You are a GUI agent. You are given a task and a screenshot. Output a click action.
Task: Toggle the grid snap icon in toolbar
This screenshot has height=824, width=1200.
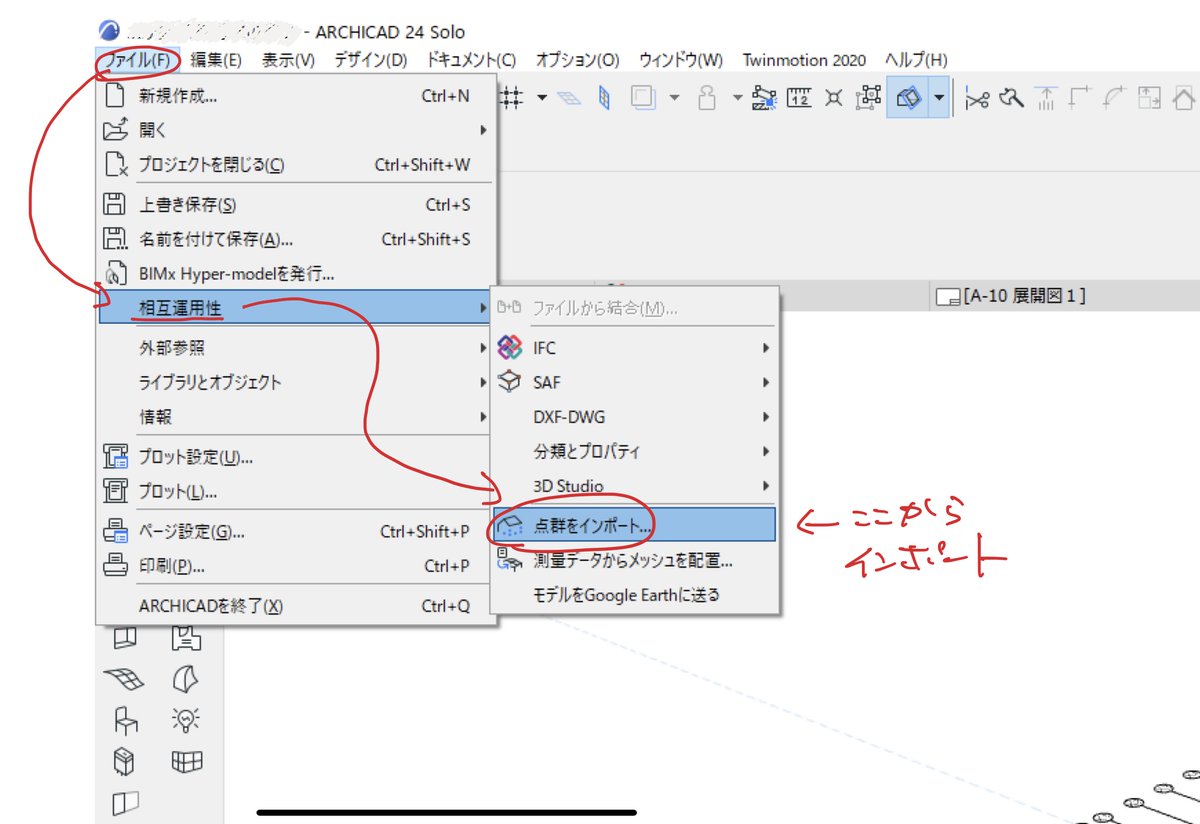(x=512, y=97)
